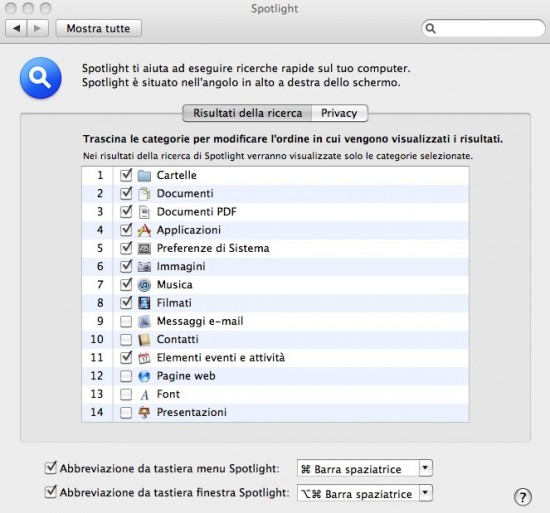
Task: Click the Messaggi e-mail stamp icon
Action: [144, 322]
